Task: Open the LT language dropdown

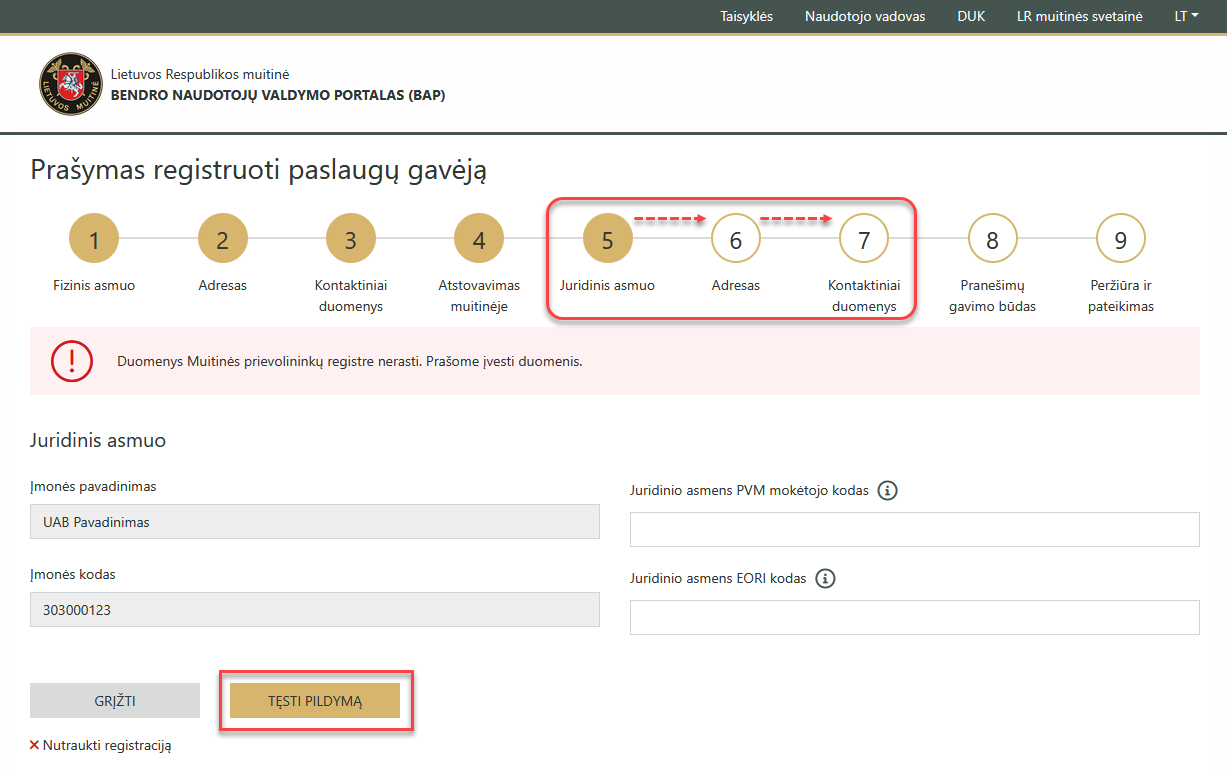Action: tap(1184, 16)
